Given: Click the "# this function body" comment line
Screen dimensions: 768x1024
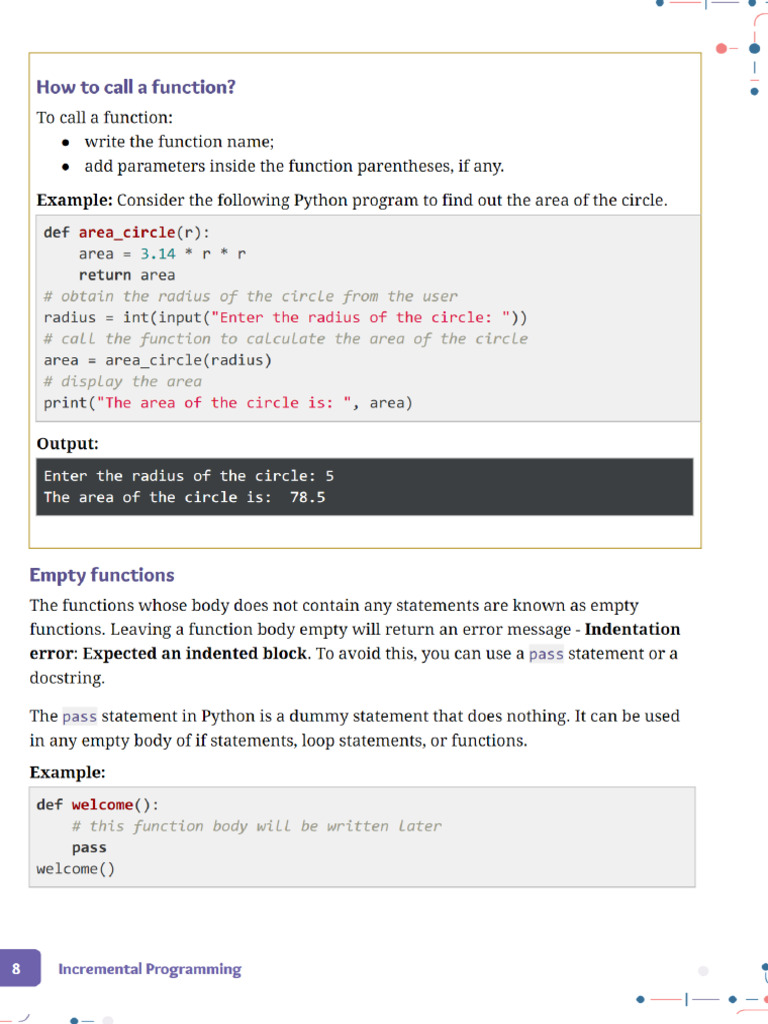Looking at the screenshot, I should click(x=256, y=826).
